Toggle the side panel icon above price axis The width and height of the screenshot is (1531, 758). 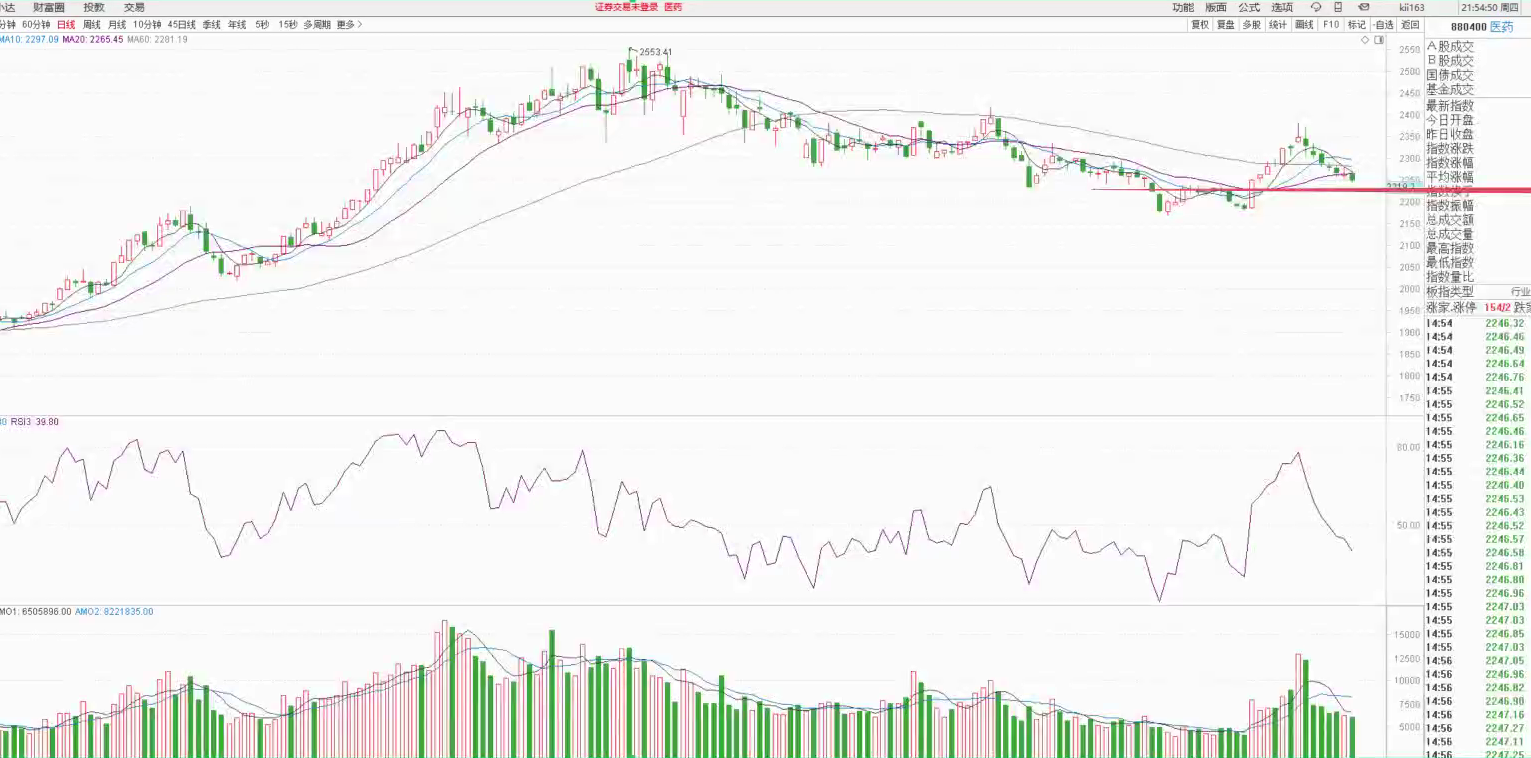pyautogui.click(x=1379, y=41)
